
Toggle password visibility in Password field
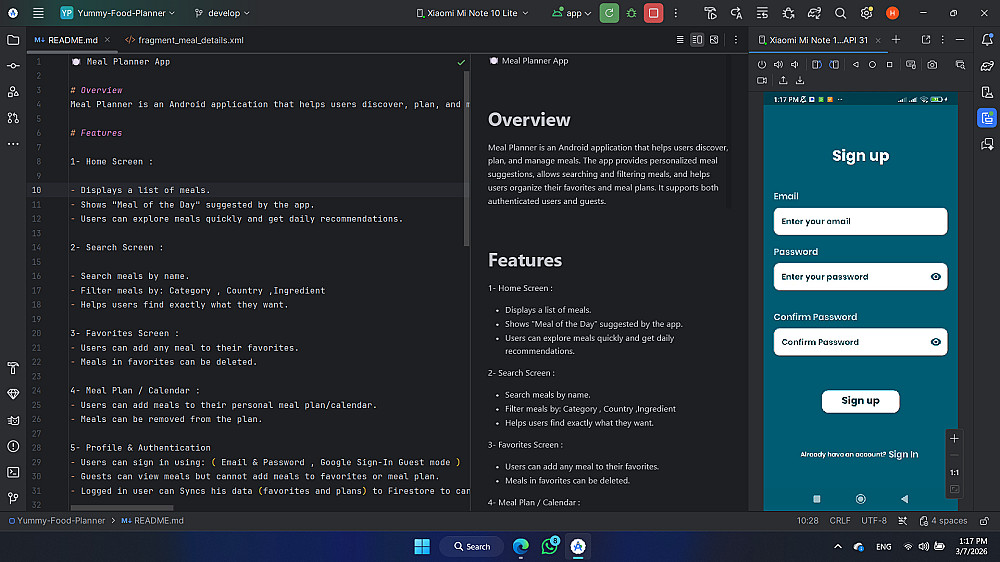point(935,277)
